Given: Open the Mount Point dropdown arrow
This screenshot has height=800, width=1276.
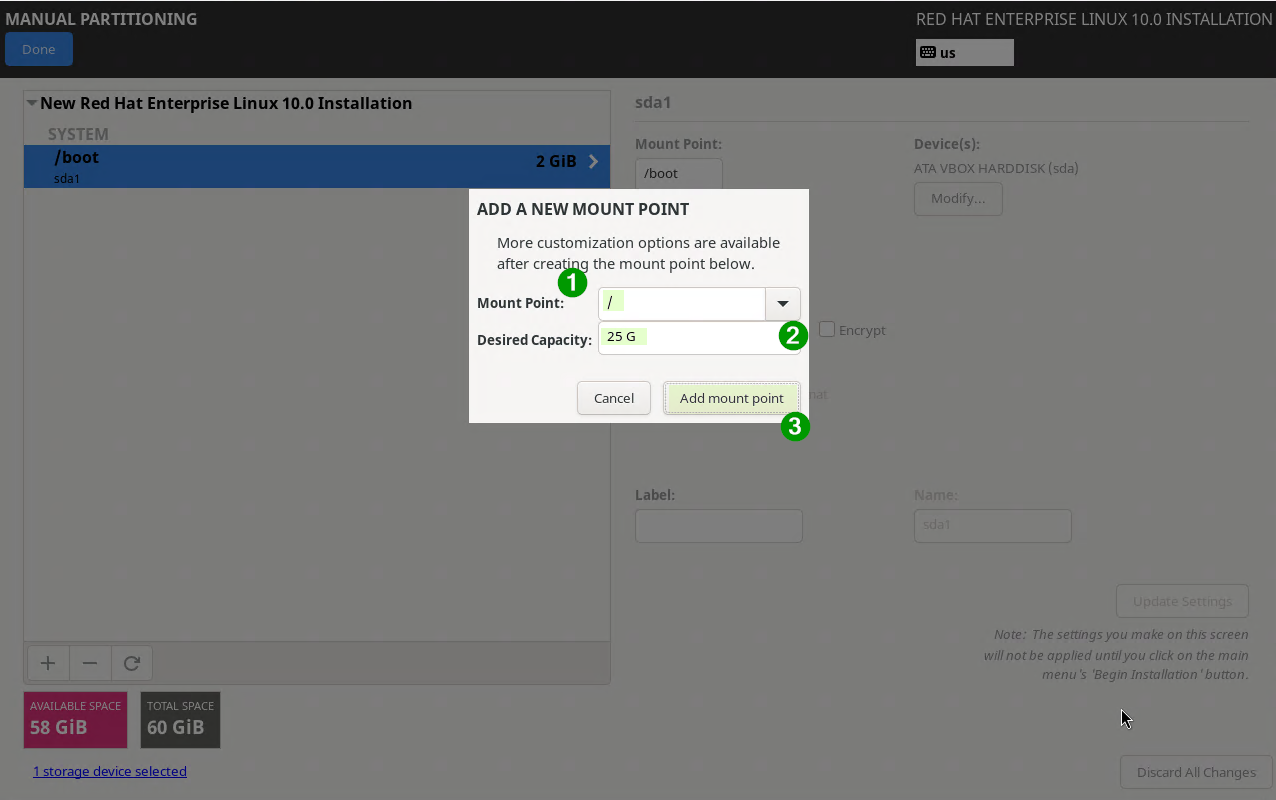Looking at the screenshot, I should click(783, 304).
